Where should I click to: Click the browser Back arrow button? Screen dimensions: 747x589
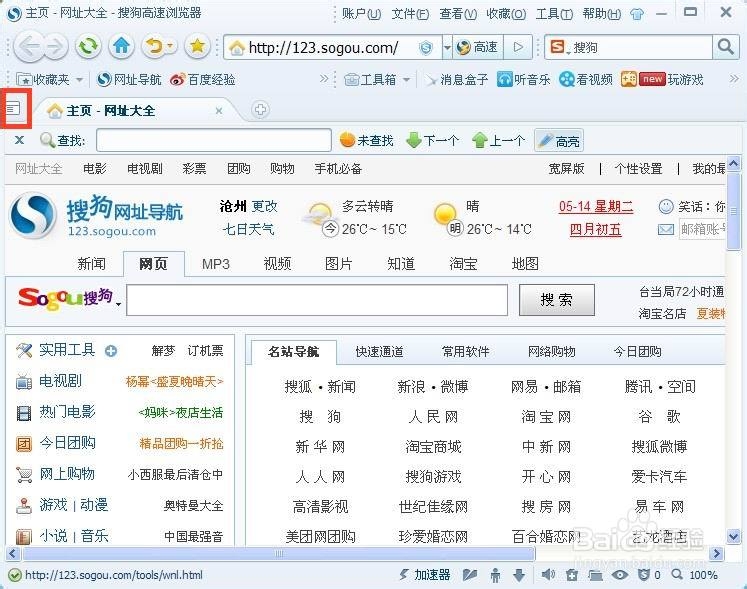click(x=29, y=47)
